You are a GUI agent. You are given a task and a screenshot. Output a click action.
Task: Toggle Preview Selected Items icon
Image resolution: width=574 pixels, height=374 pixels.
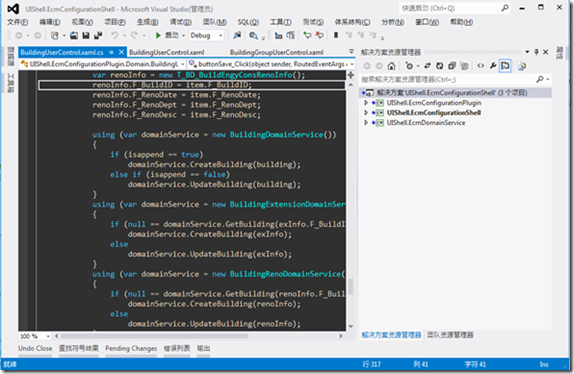click(x=505, y=66)
